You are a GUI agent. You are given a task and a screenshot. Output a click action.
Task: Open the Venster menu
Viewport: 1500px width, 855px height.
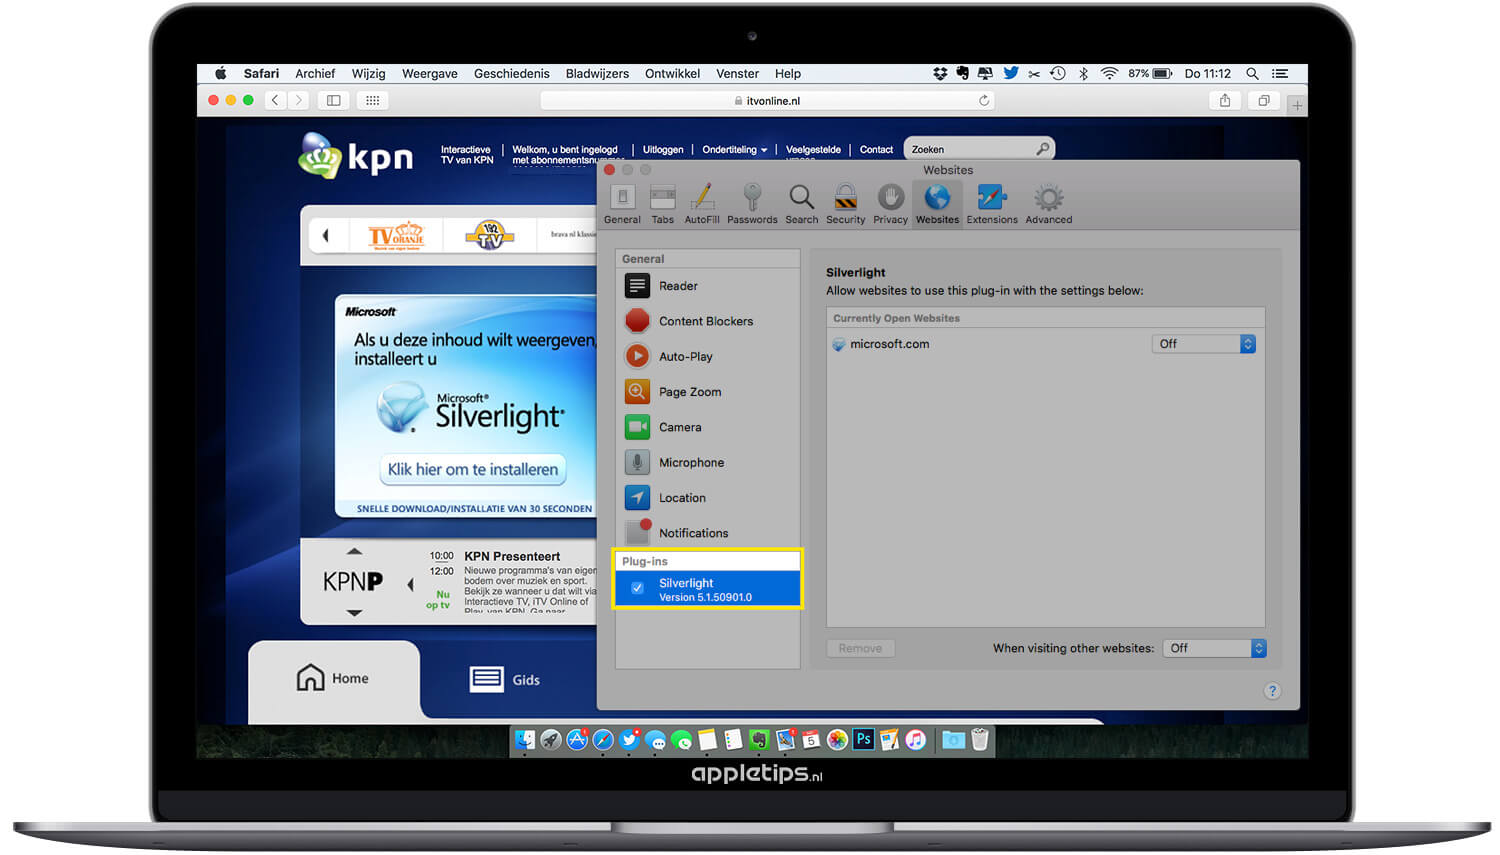(x=737, y=74)
